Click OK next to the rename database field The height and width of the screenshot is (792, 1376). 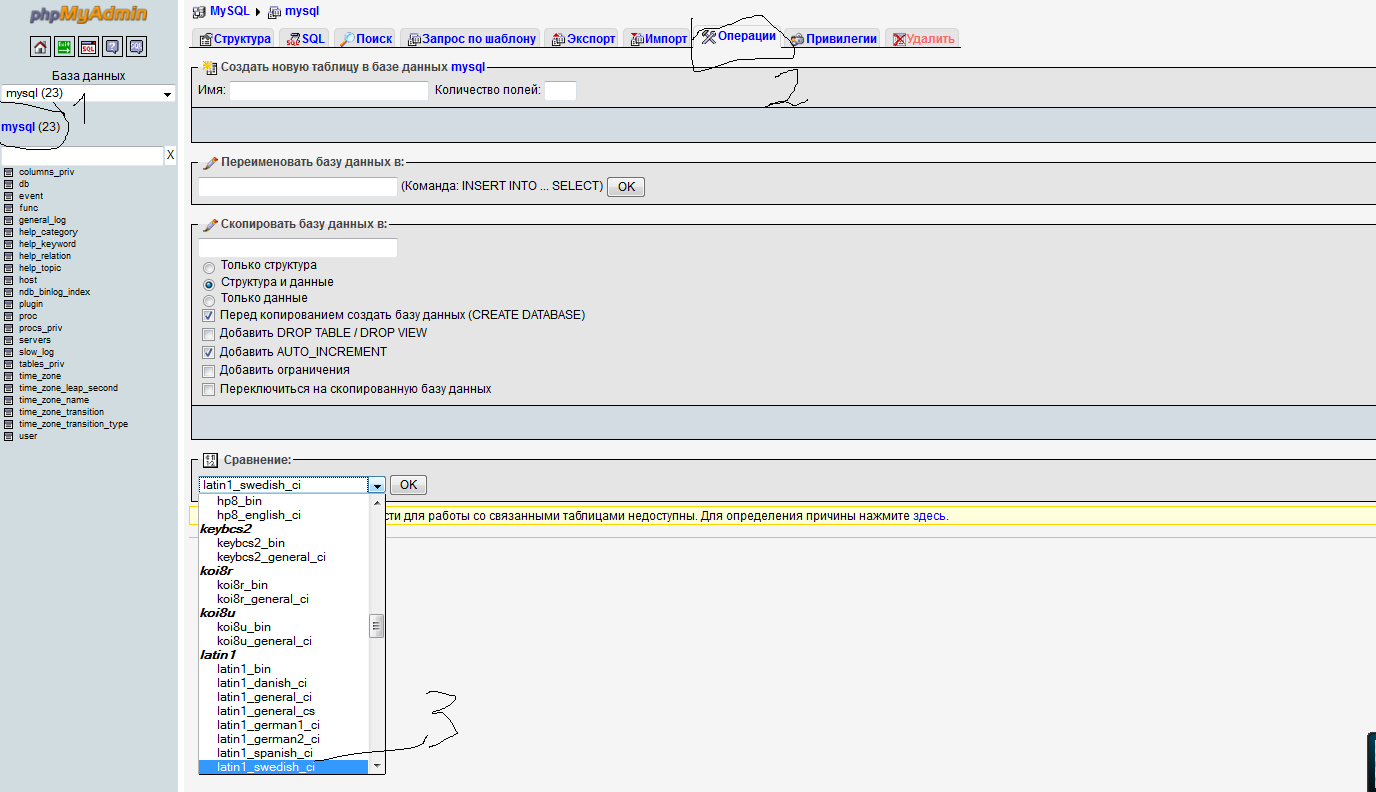pyautogui.click(x=626, y=187)
